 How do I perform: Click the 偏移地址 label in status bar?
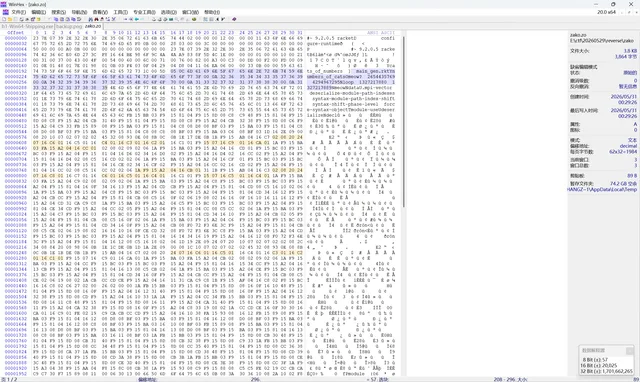[x=147, y=380]
